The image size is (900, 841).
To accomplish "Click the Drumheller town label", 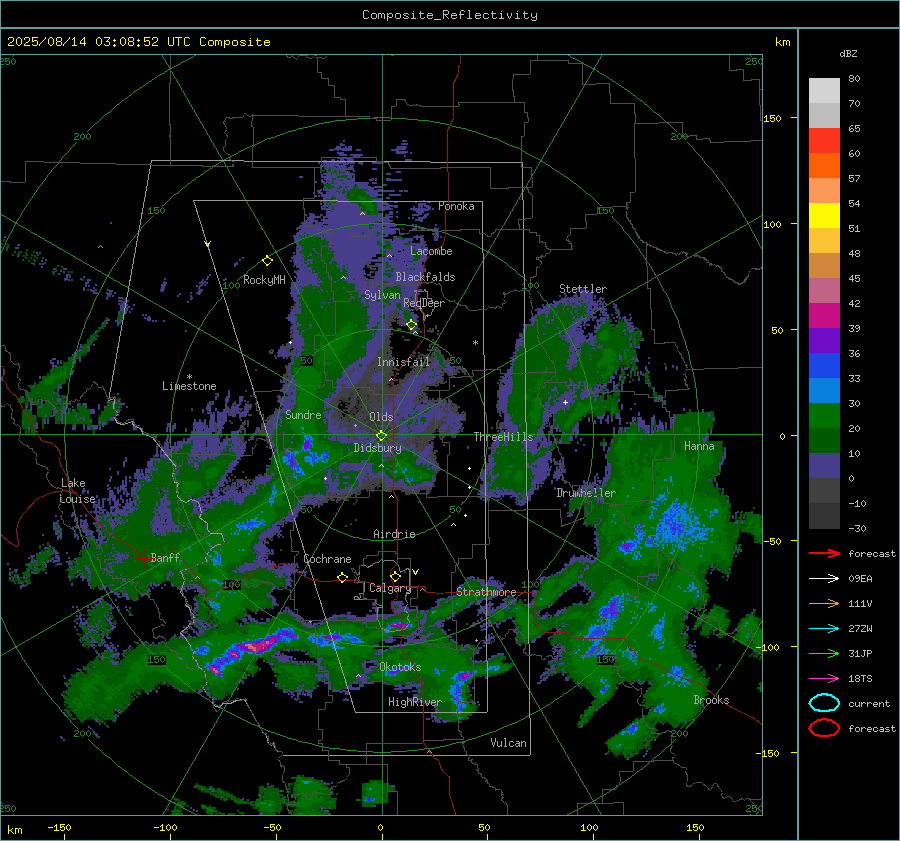I will click(585, 493).
